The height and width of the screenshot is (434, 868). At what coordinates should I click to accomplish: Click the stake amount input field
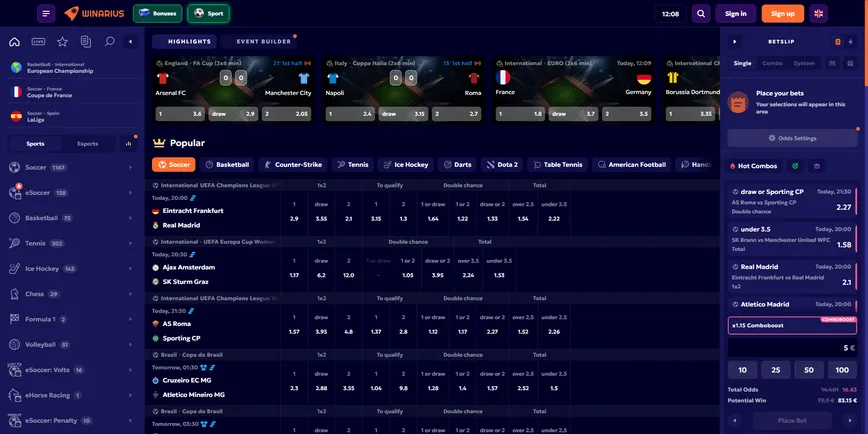pyautogui.click(x=792, y=348)
